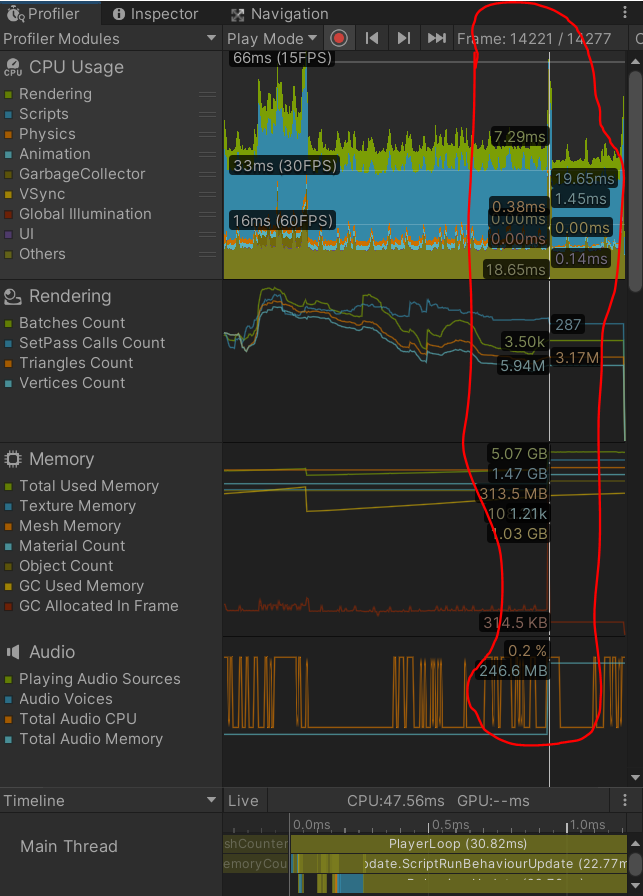Open the Profiler Modules dropdown

pyautogui.click(x=110, y=39)
